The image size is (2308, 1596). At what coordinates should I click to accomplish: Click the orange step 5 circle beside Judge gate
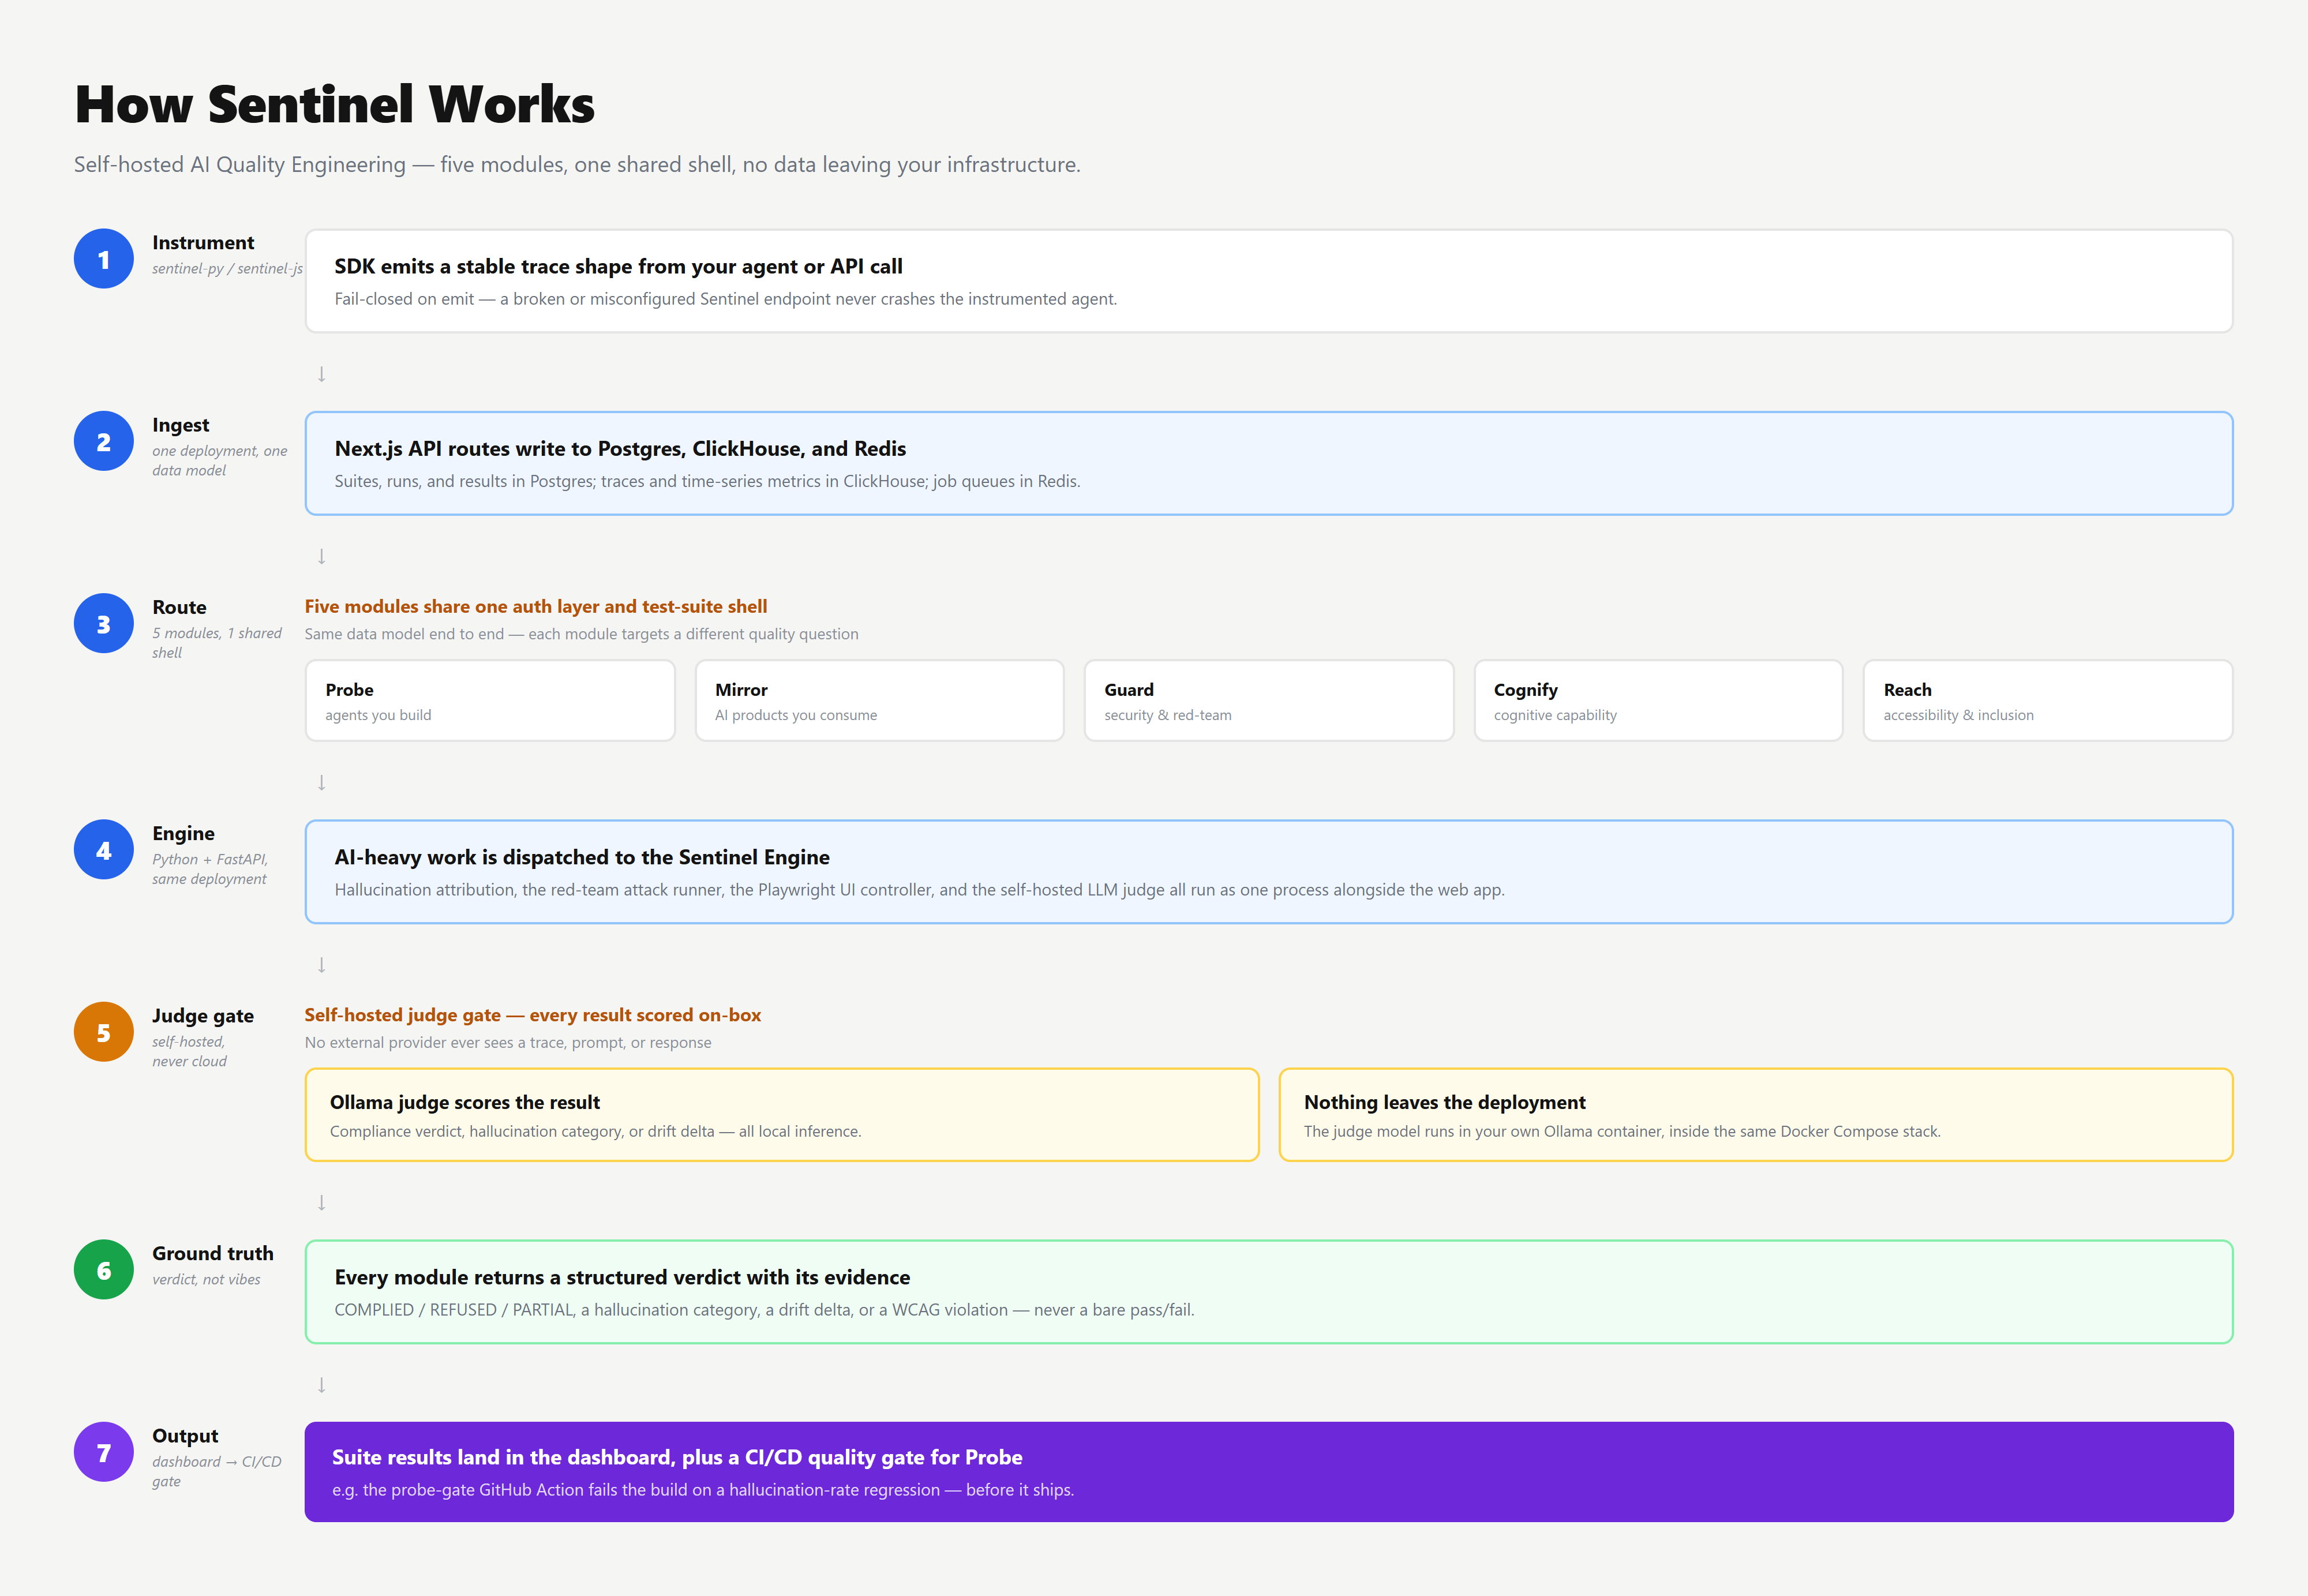pos(103,1032)
